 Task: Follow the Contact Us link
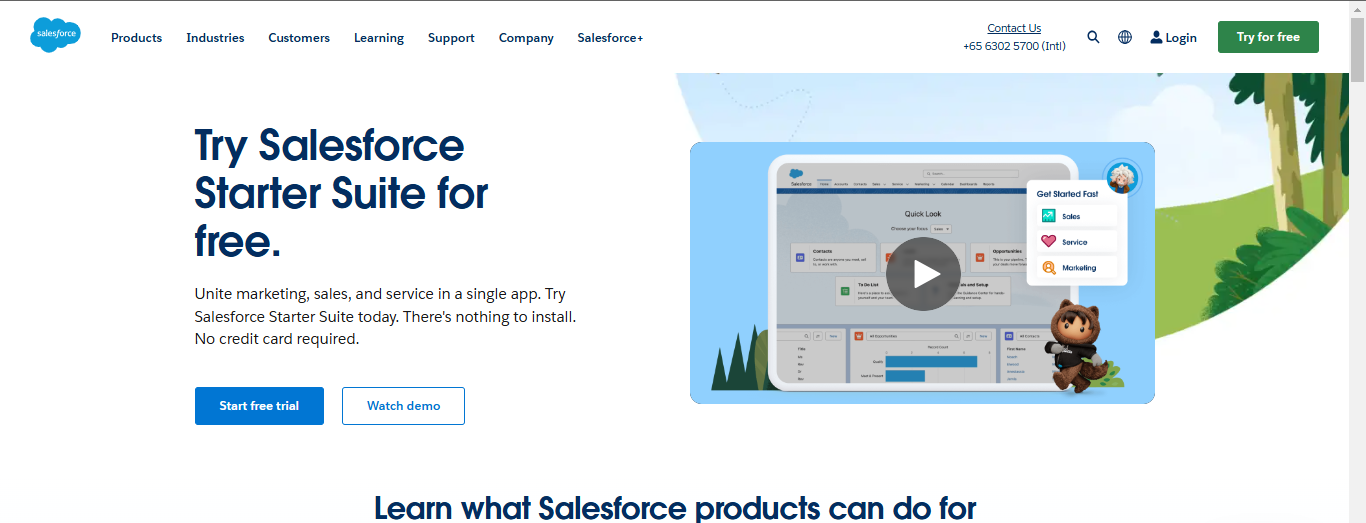click(x=1014, y=28)
